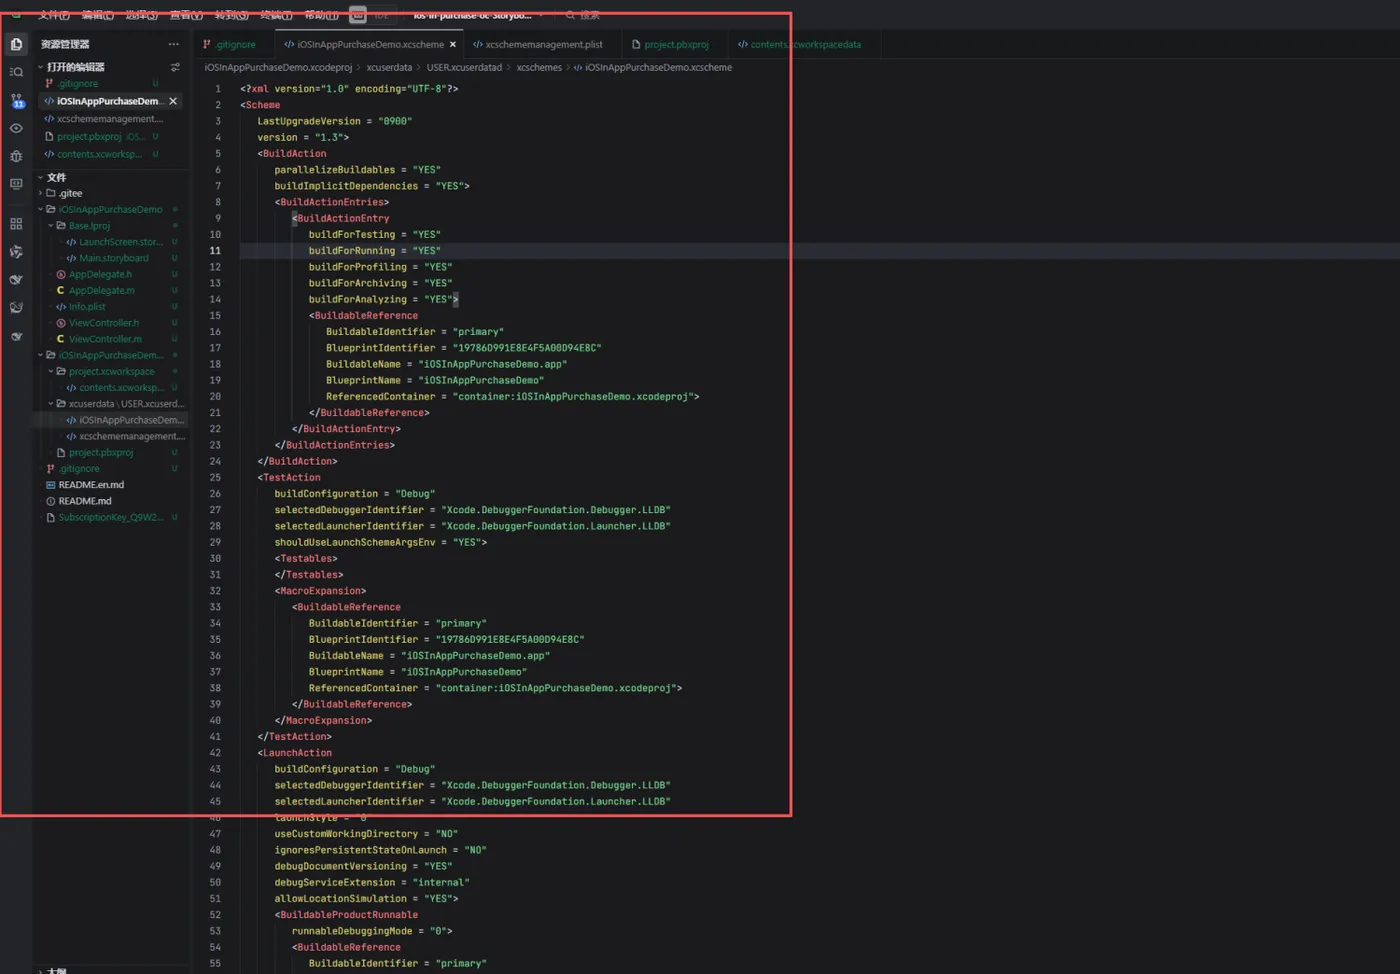Click the eye icon in activity bar
The image size is (1400, 974).
point(16,128)
